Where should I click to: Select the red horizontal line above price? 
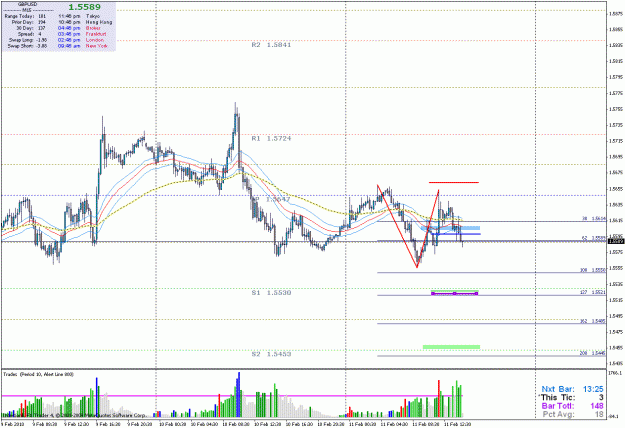[454, 183]
